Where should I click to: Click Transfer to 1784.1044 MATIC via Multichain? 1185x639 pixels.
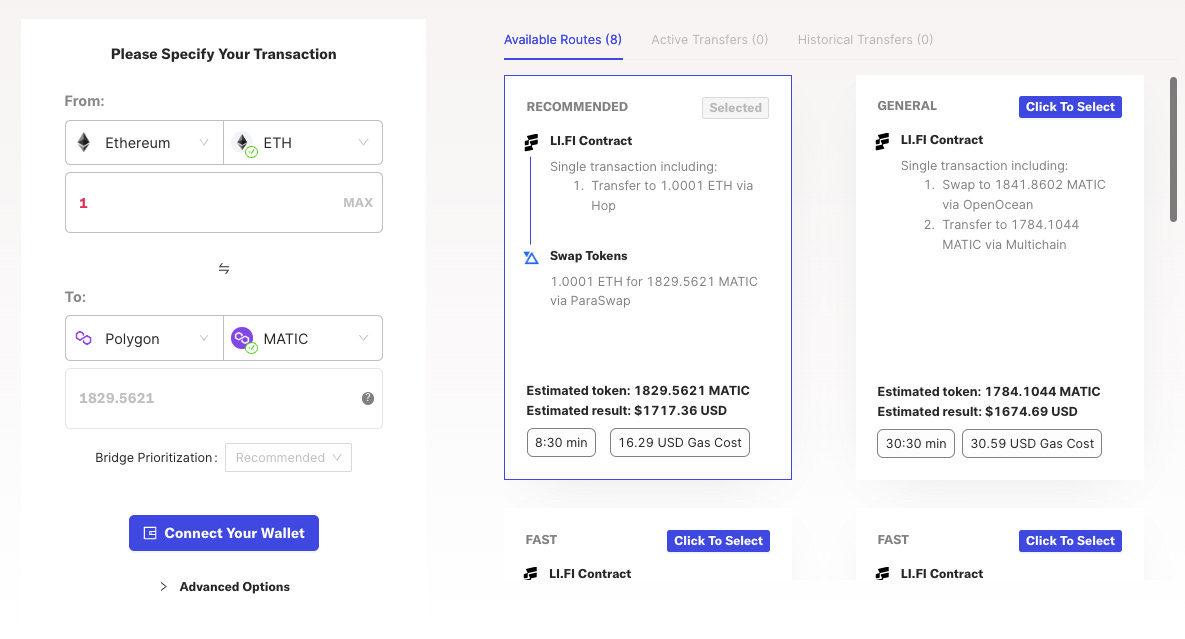[1010, 234]
